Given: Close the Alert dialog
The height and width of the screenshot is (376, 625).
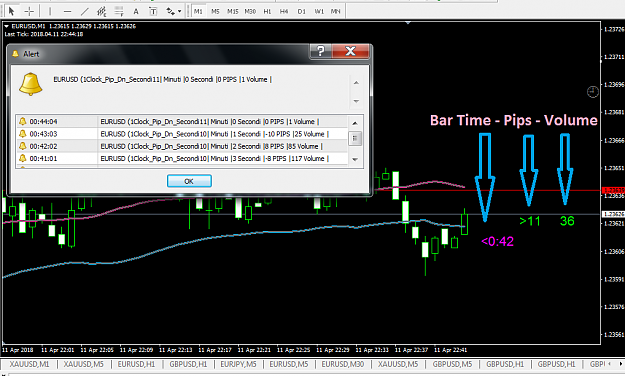Looking at the screenshot, I should 350,51.
